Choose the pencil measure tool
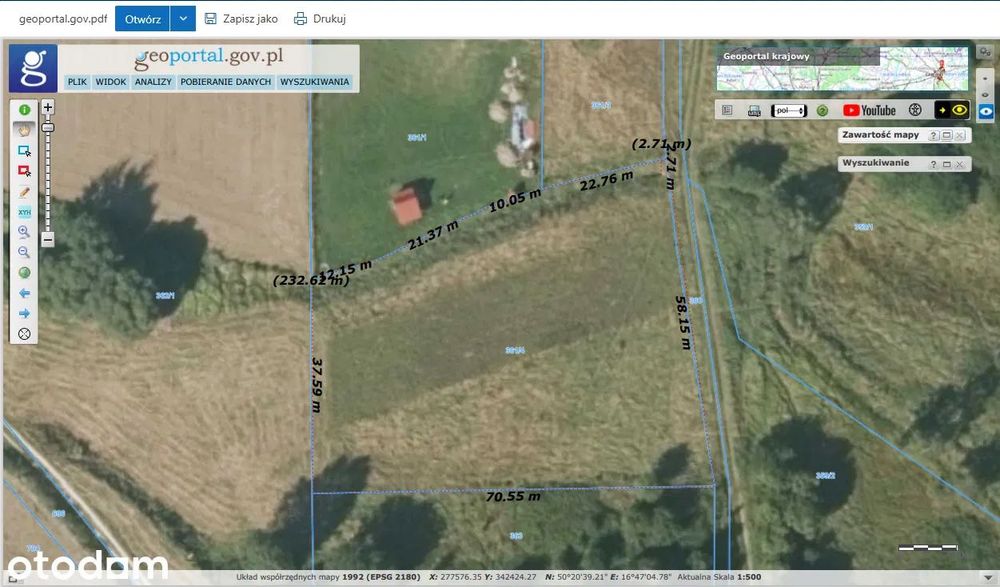Screen dimensions: 1000x587 pyautogui.click(x=24, y=191)
